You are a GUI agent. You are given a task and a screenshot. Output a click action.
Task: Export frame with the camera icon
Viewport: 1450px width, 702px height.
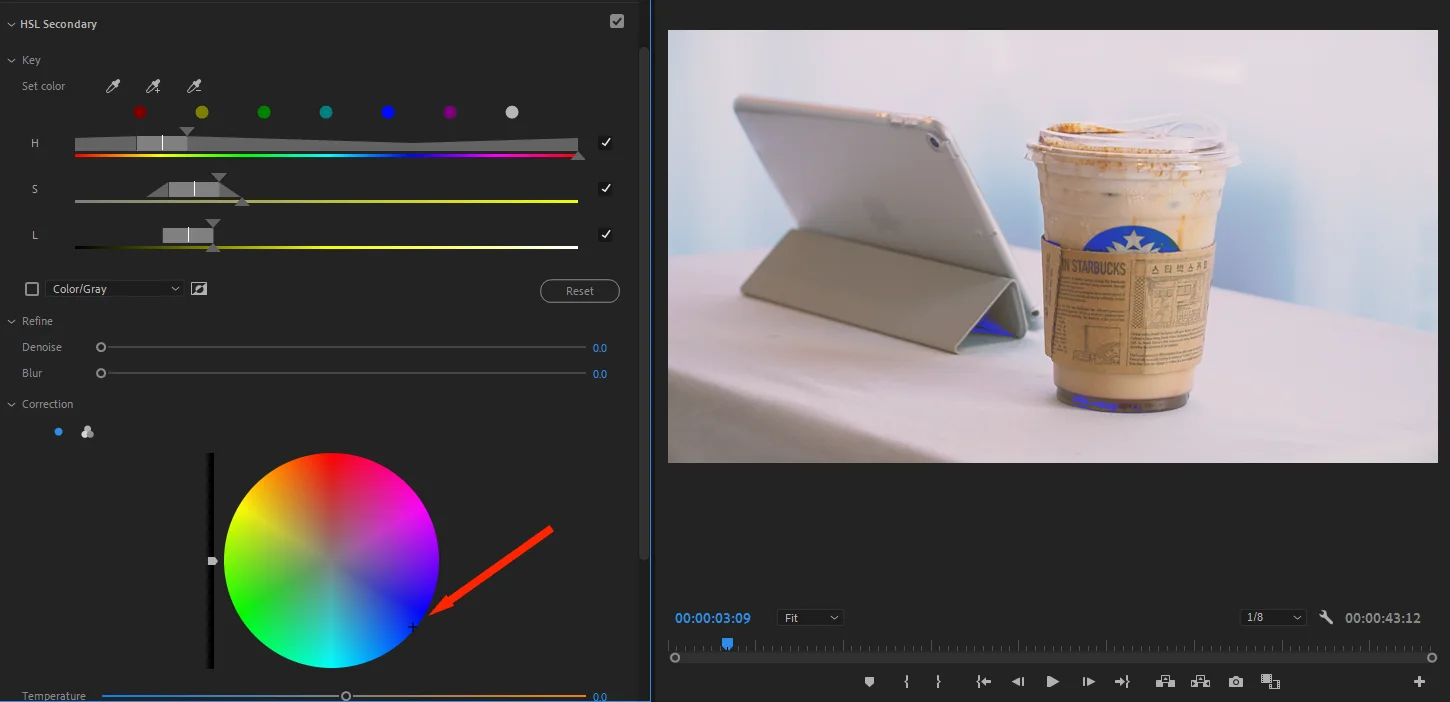(1236, 682)
